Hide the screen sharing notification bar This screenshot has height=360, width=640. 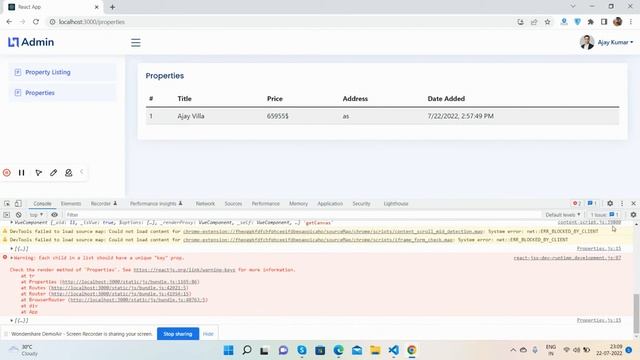[208, 334]
